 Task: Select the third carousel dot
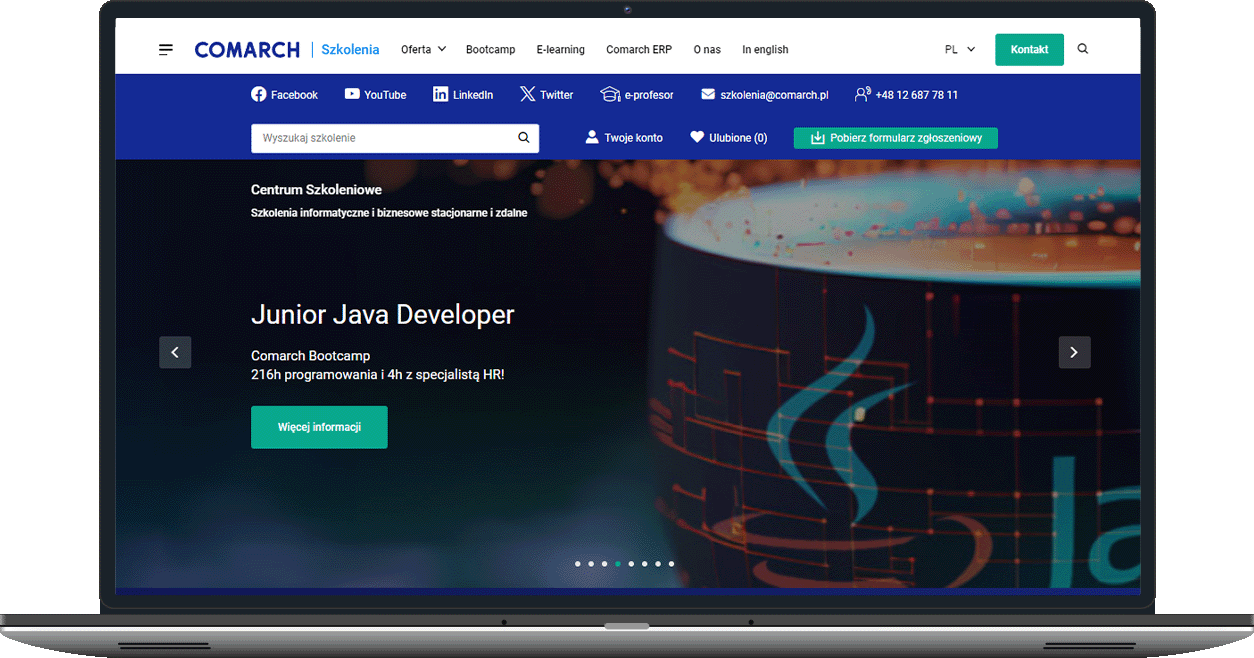(605, 564)
